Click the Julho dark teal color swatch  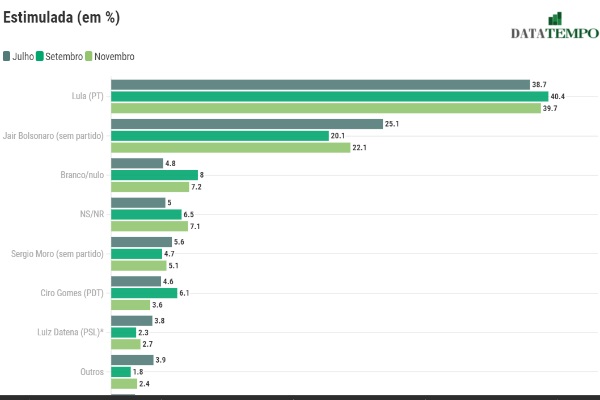click(7, 57)
